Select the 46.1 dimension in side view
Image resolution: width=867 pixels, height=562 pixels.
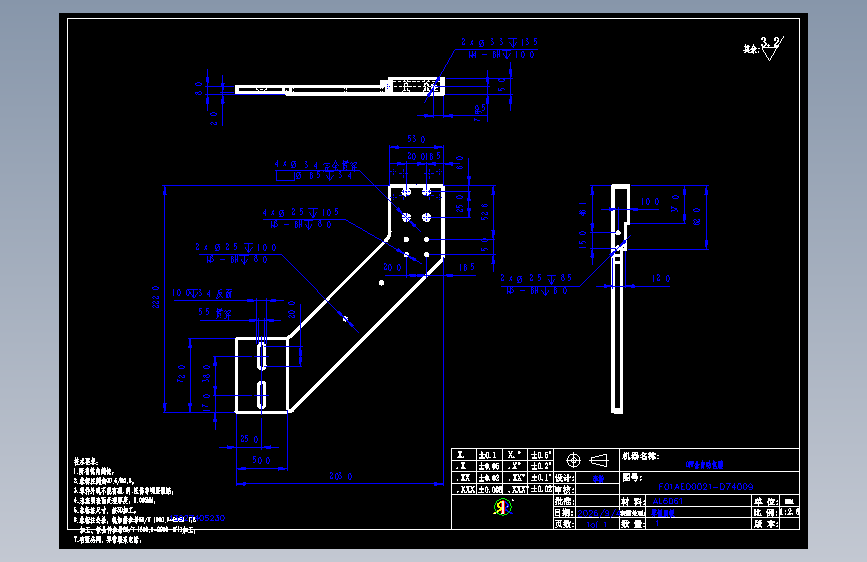pos(583,209)
